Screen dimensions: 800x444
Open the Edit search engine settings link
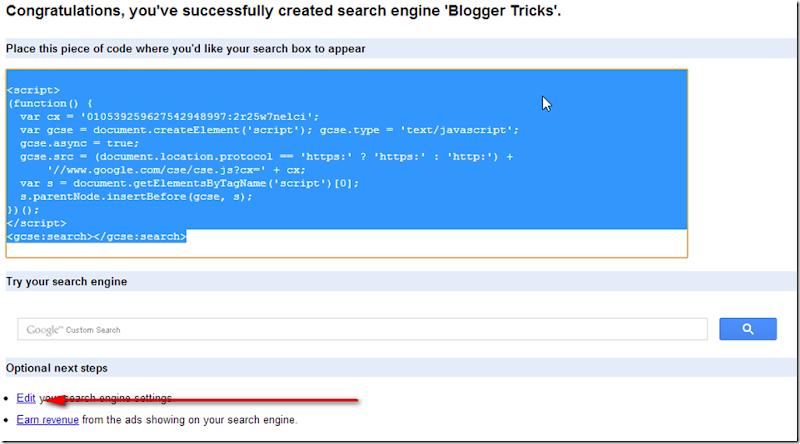[x=26, y=398]
